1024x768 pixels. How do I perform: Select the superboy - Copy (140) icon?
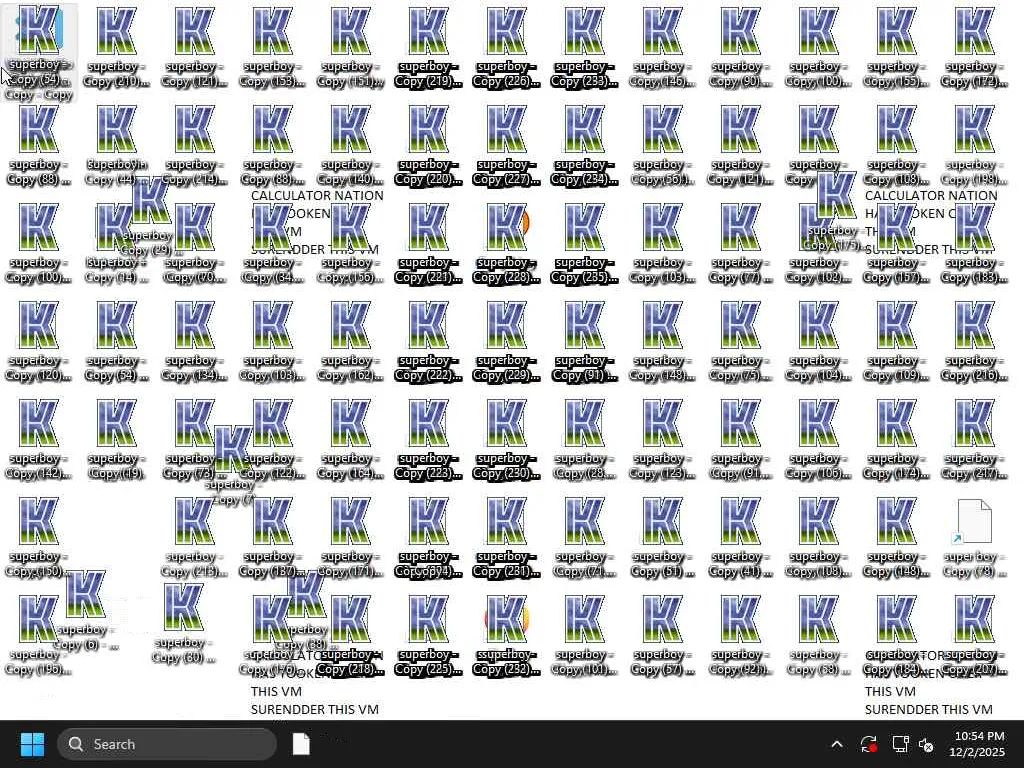click(x=351, y=145)
